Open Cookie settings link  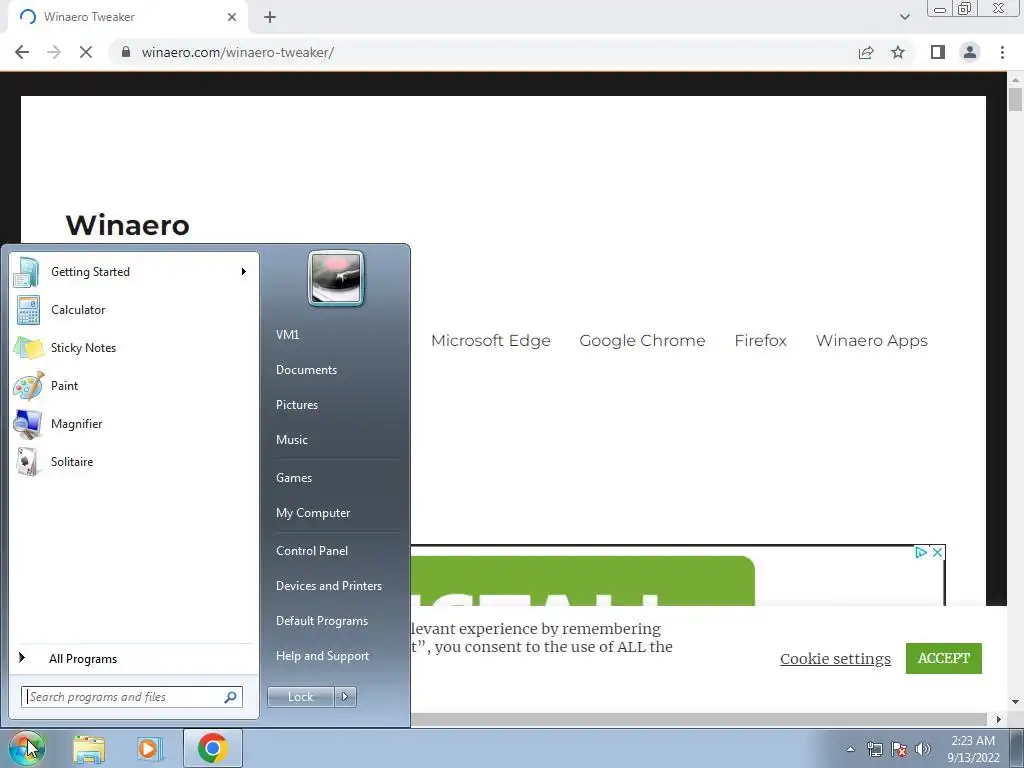point(835,658)
